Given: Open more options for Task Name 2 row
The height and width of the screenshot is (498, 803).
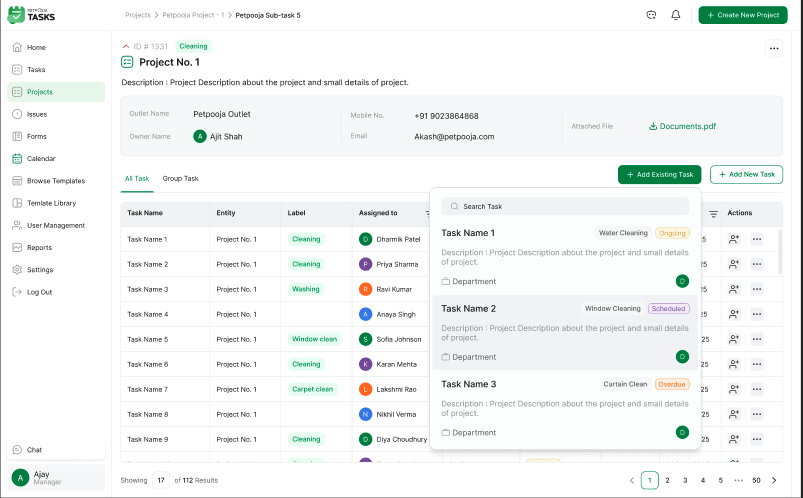Looking at the screenshot, I should click(757, 264).
